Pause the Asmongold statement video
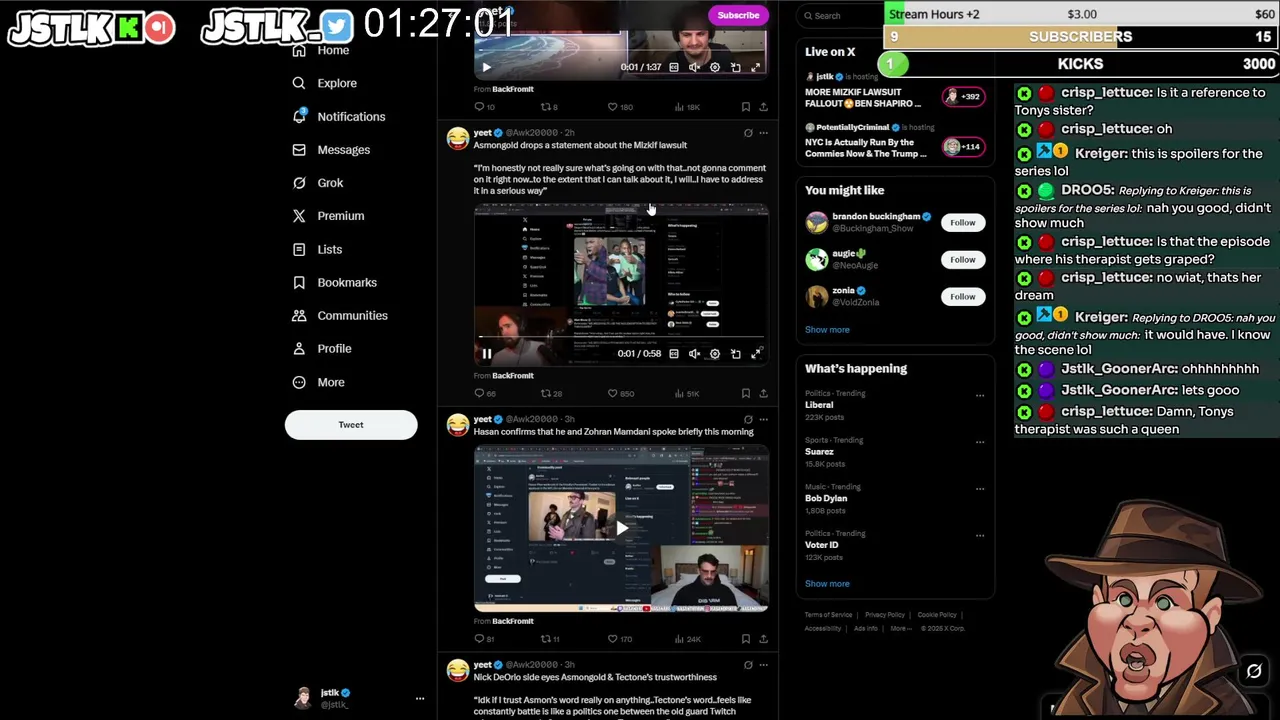The width and height of the screenshot is (1280, 720). 487,354
